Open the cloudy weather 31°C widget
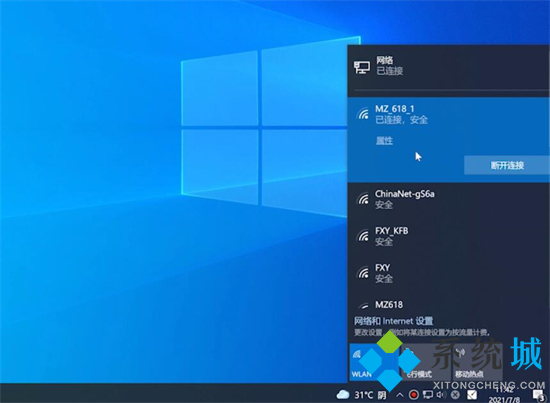Screen dimensions: 550x403 tap(362, 395)
